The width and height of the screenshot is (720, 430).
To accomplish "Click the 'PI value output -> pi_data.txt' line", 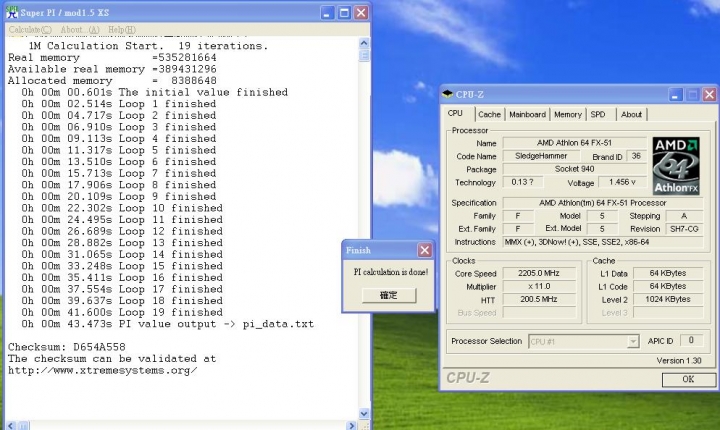I will (168, 324).
